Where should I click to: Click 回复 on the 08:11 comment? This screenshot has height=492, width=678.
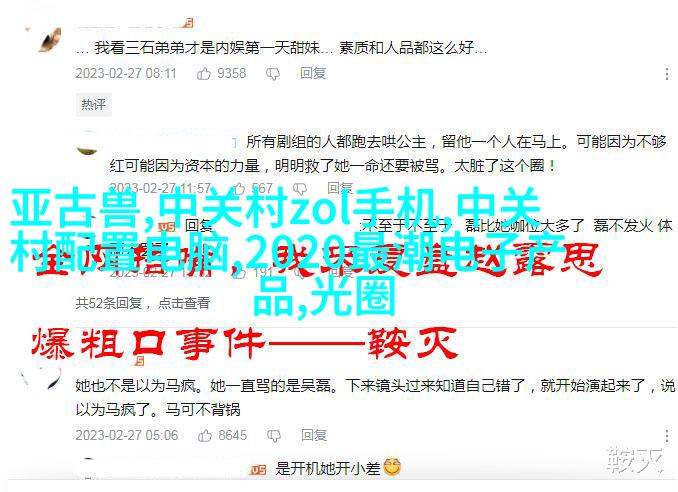click(313, 73)
